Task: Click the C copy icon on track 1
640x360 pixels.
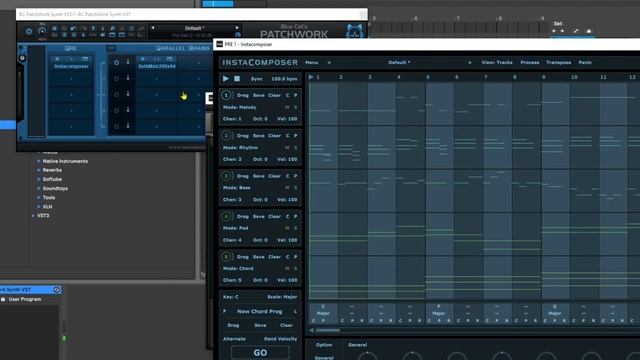Action: pos(287,95)
